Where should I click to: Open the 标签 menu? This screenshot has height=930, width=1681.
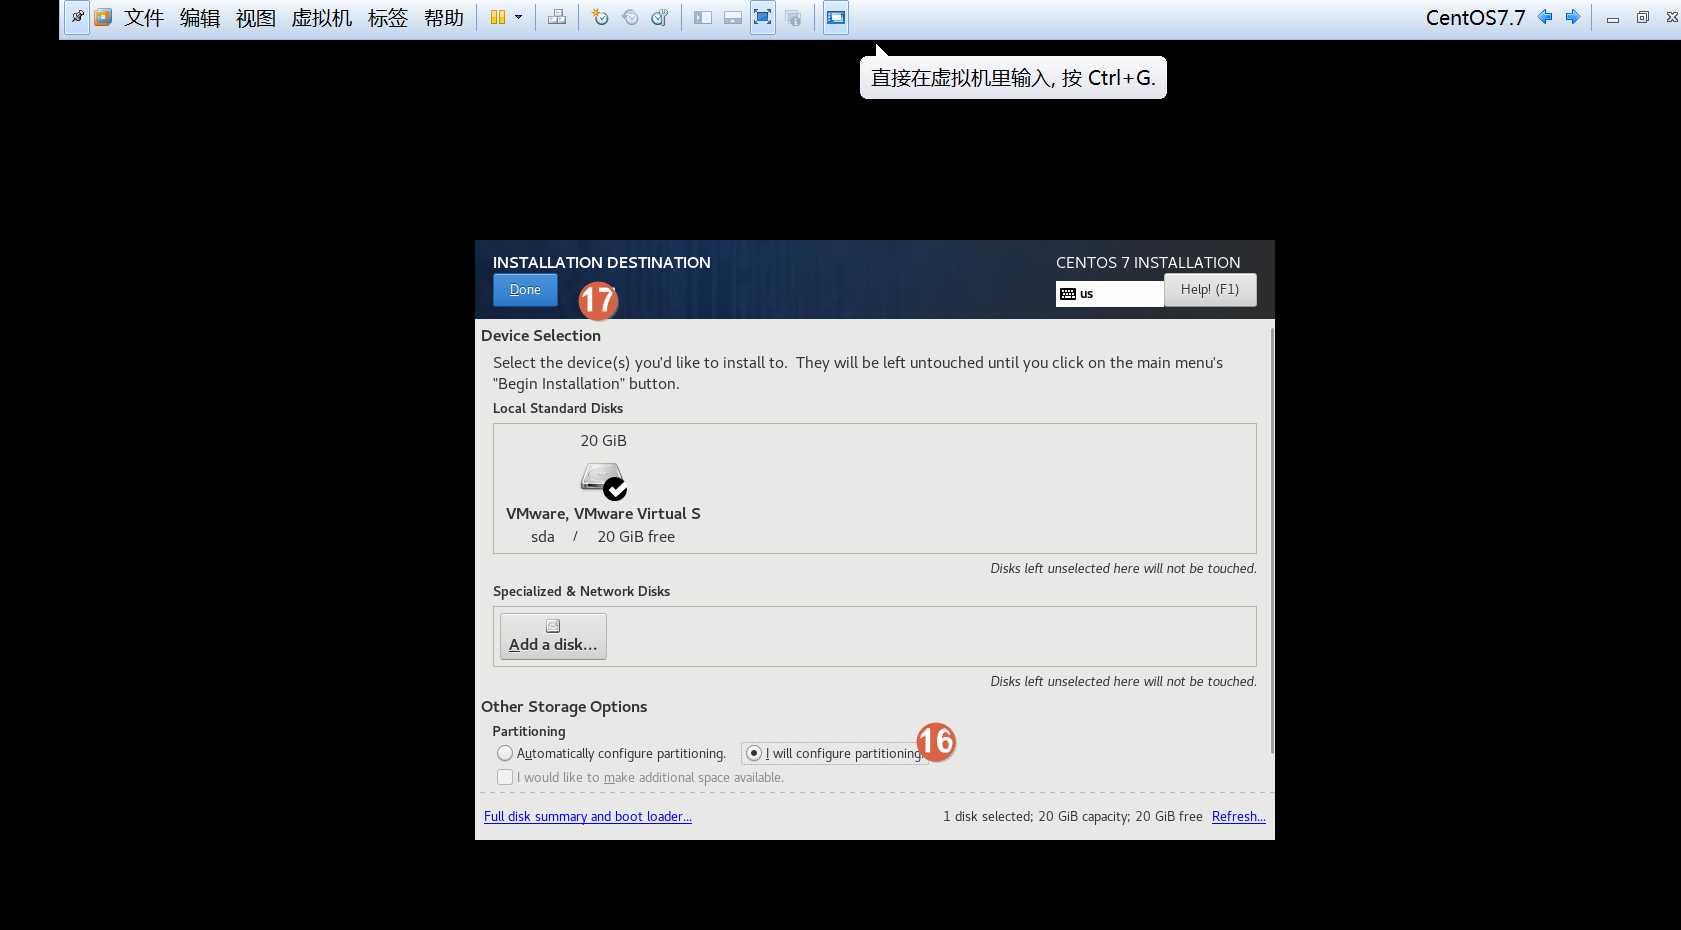[x=388, y=18]
